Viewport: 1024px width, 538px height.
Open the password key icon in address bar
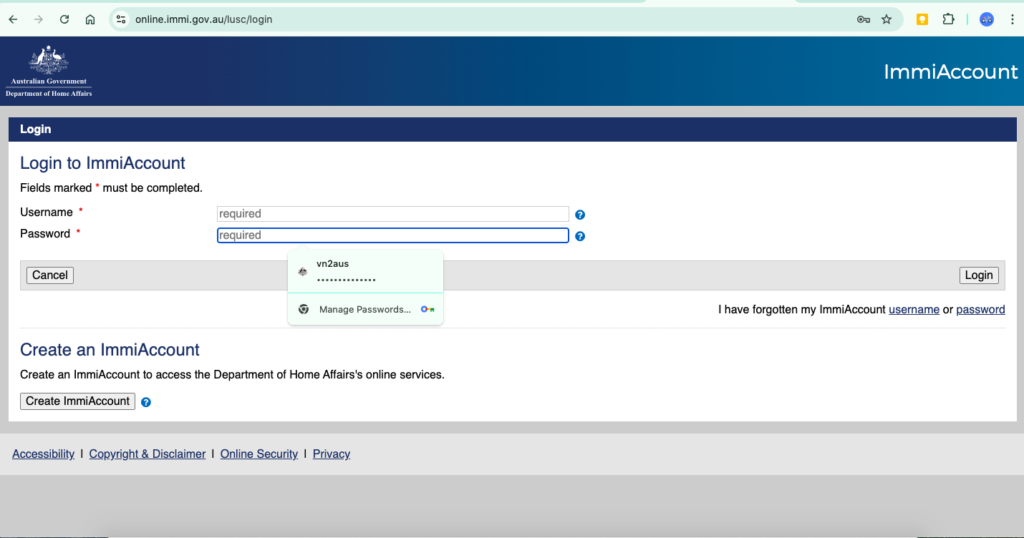(x=863, y=19)
